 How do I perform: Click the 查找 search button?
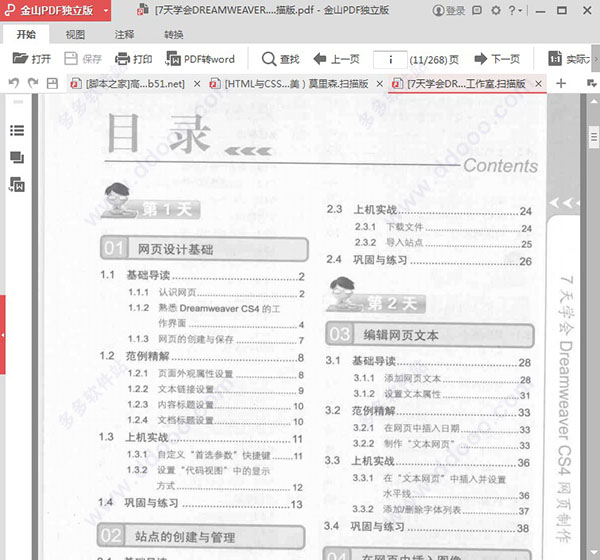tap(280, 59)
